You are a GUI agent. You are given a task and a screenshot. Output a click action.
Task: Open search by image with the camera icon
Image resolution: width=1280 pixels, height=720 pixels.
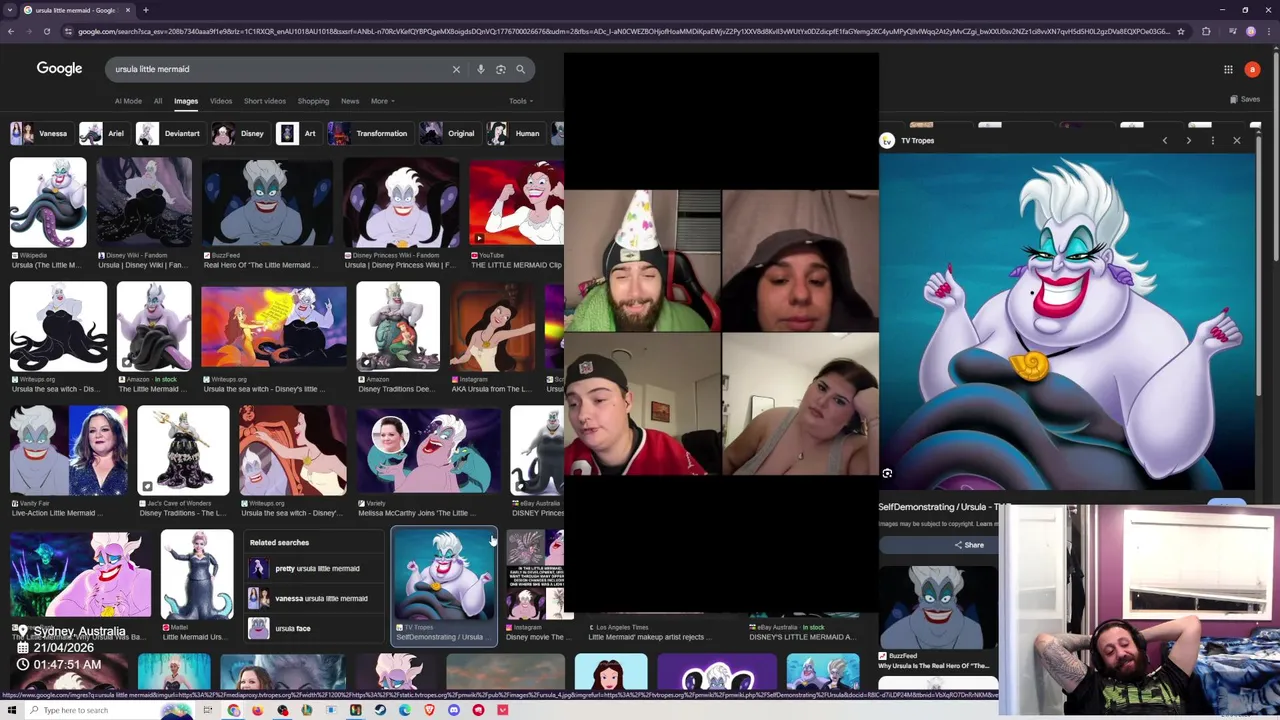(501, 69)
